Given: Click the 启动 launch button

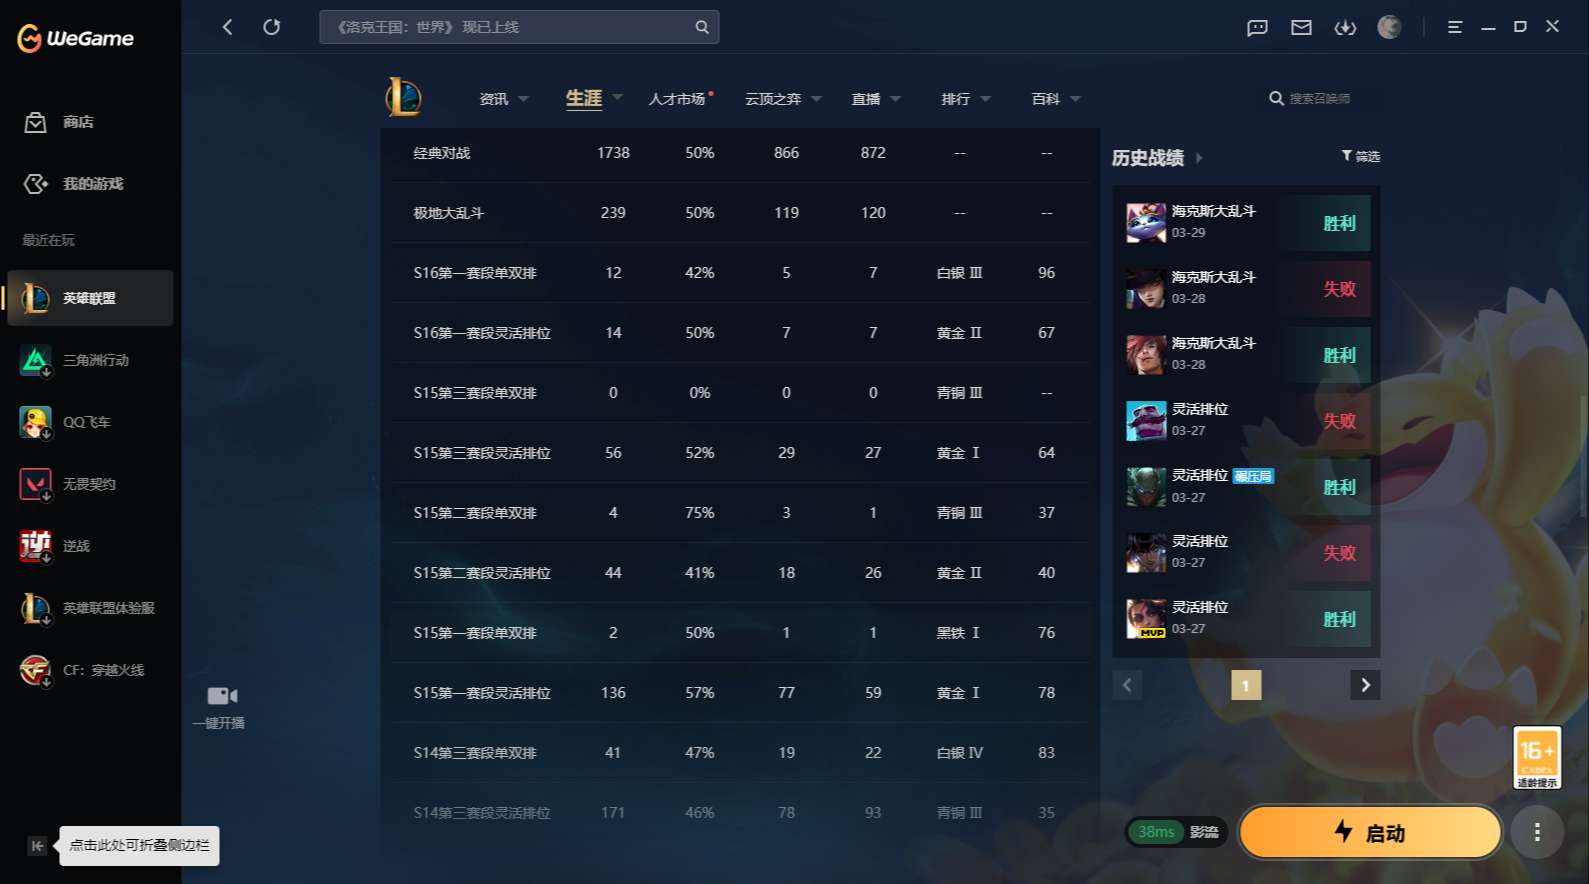Looking at the screenshot, I should [1370, 832].
